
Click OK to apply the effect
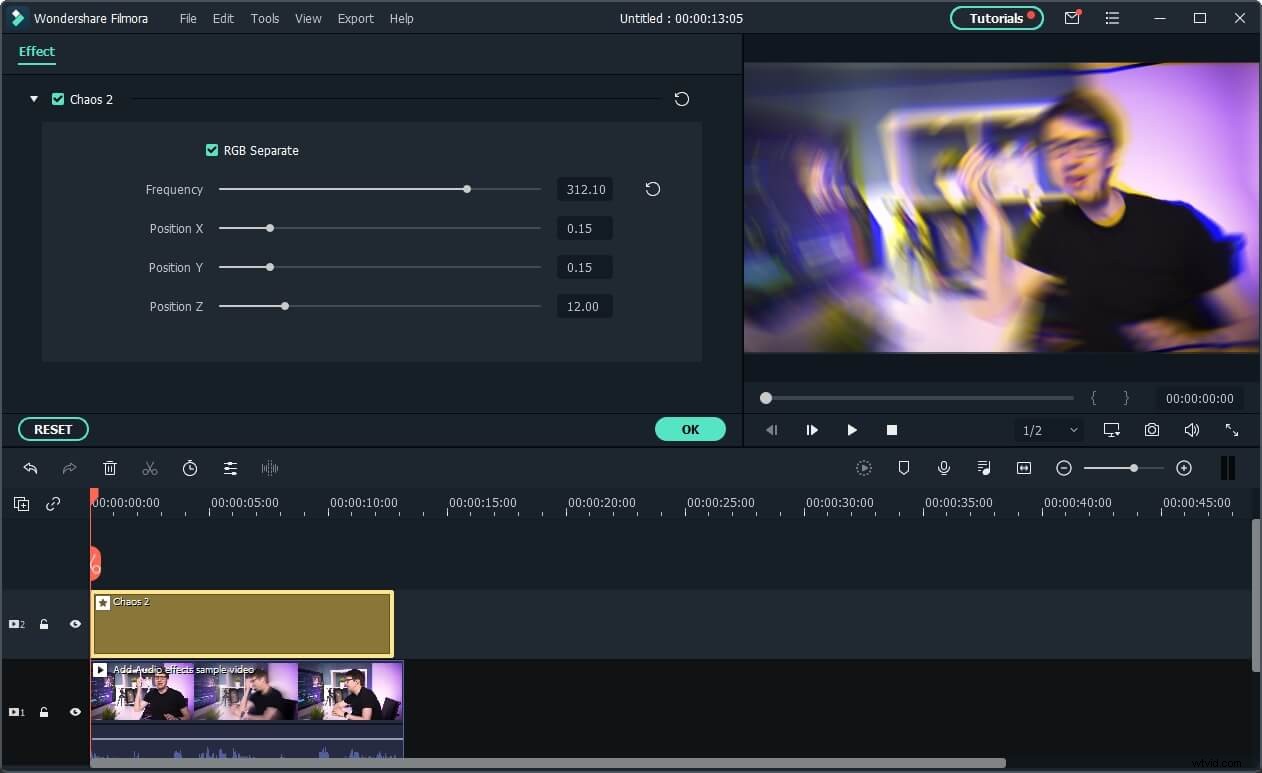click(x=690, y=428)
